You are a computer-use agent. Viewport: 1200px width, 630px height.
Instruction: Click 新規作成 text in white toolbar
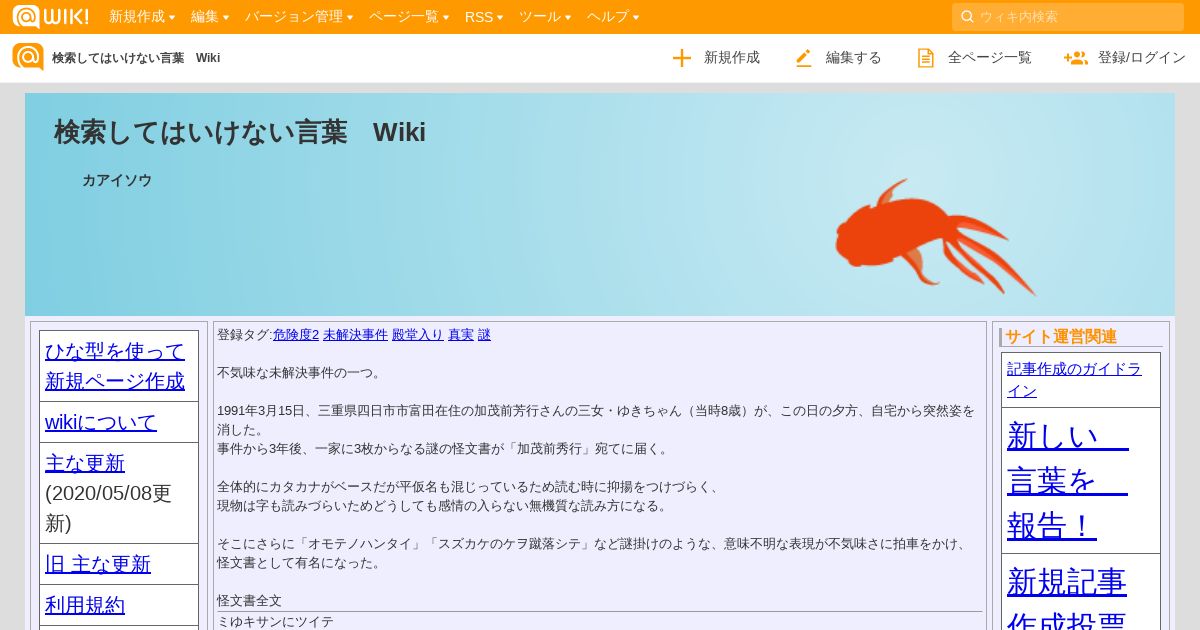pos(732,58)
